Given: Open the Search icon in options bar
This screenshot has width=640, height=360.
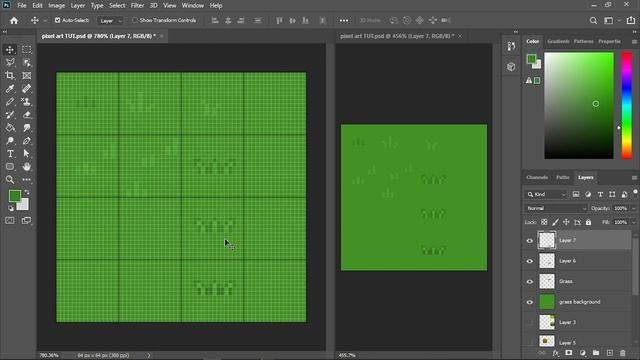Looking at the screenshot, I should (593, 20).
